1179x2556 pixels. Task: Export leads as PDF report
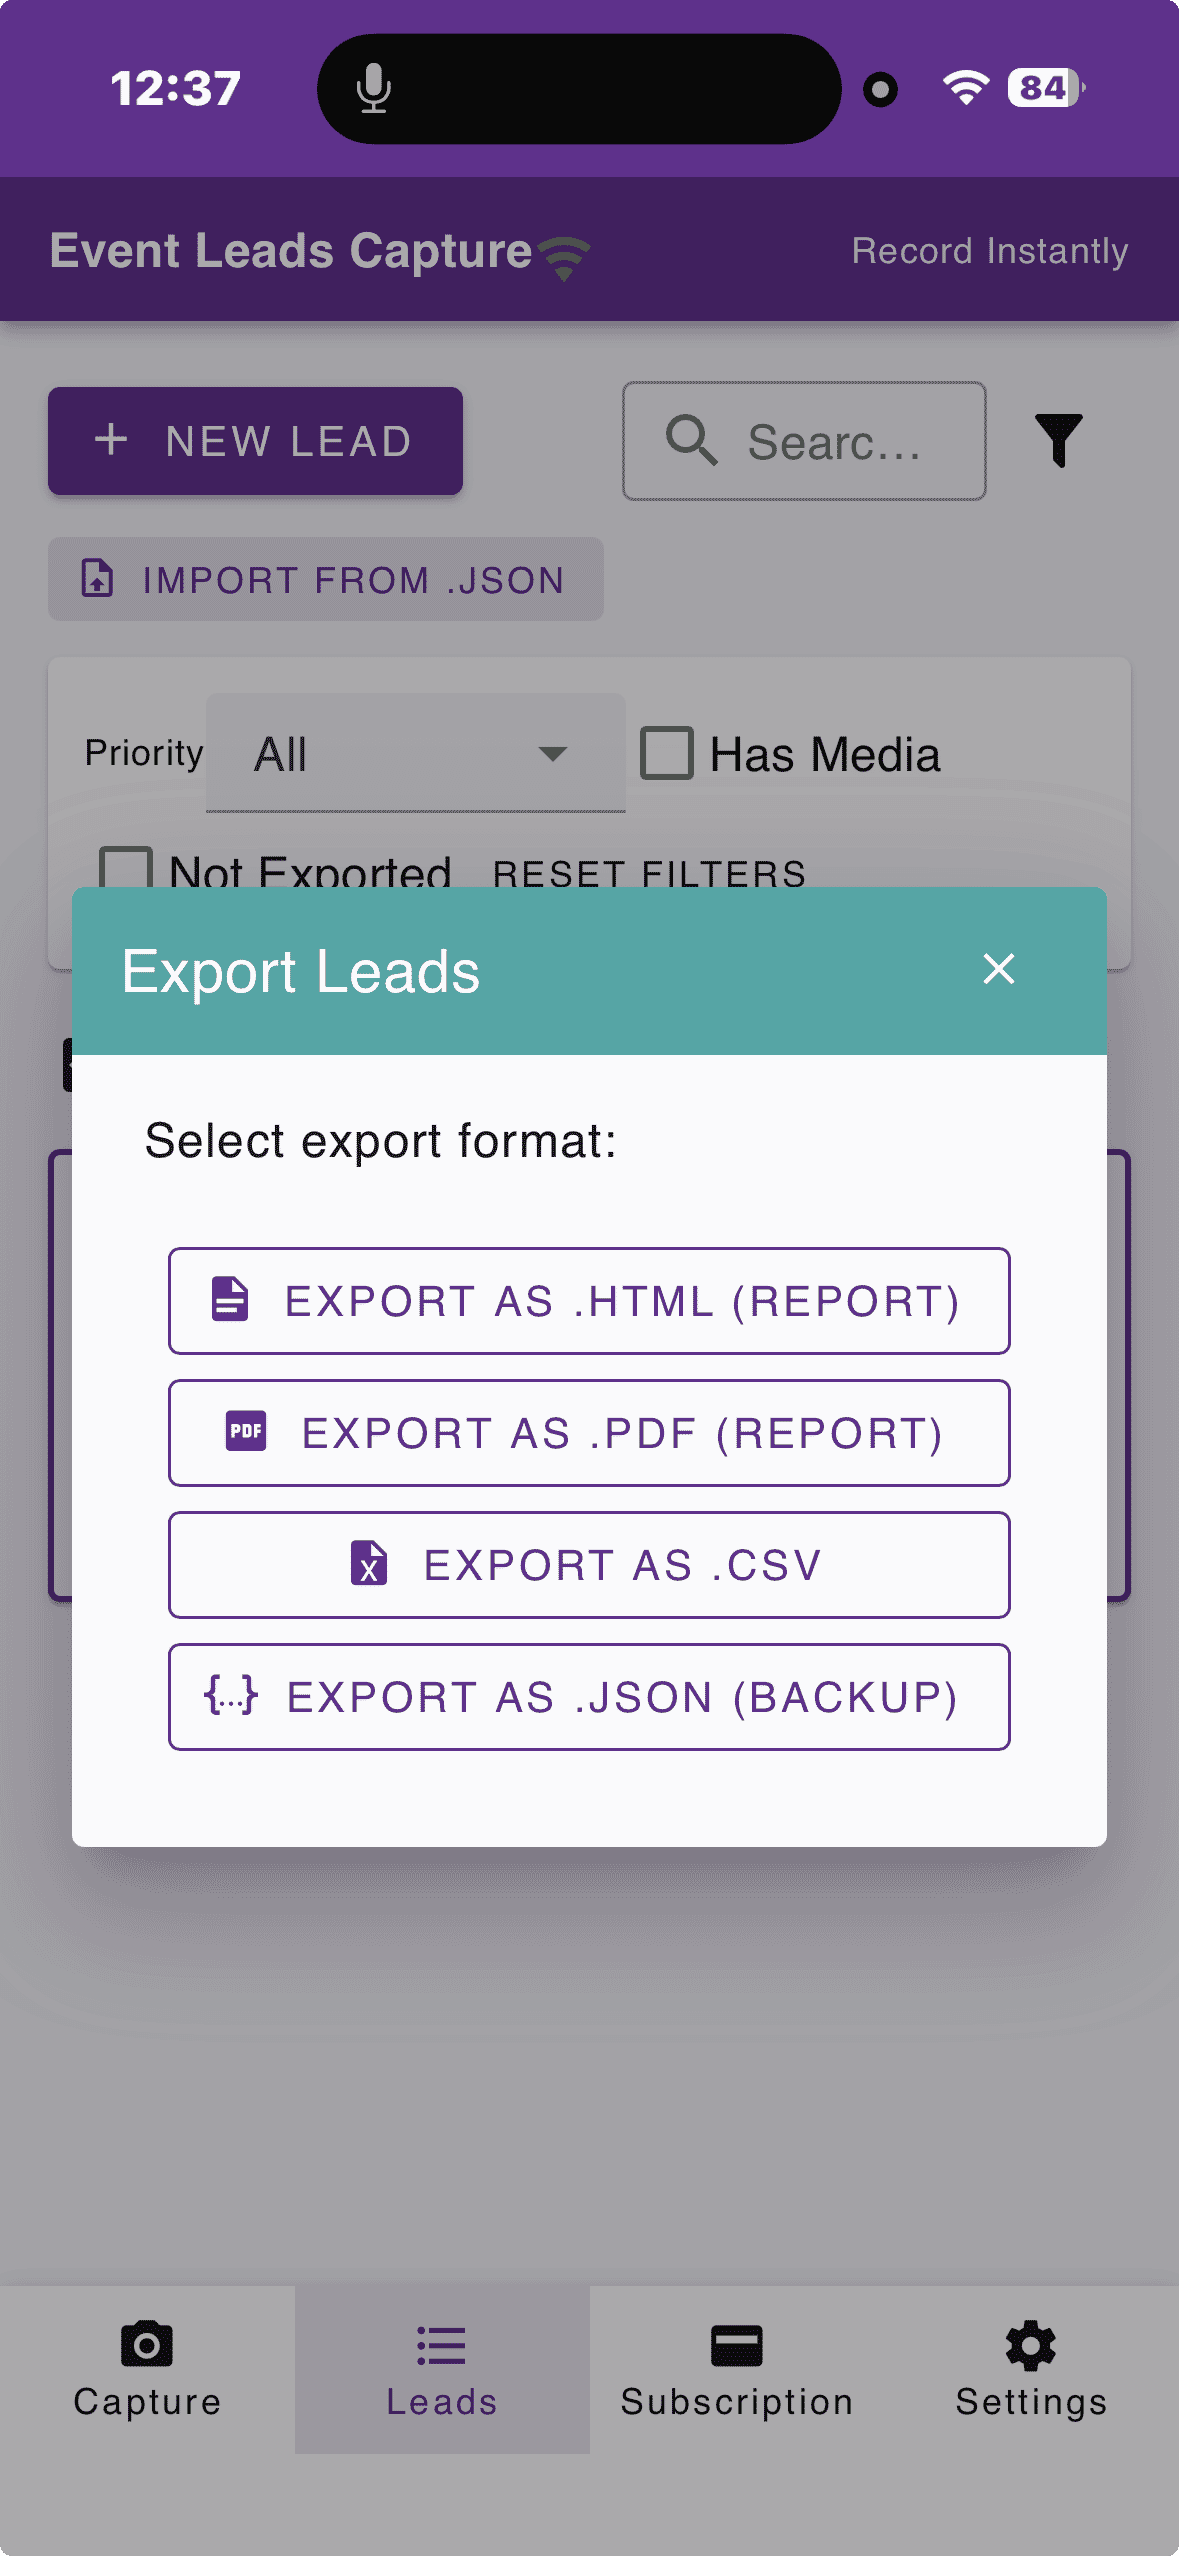coord(589,1432)
